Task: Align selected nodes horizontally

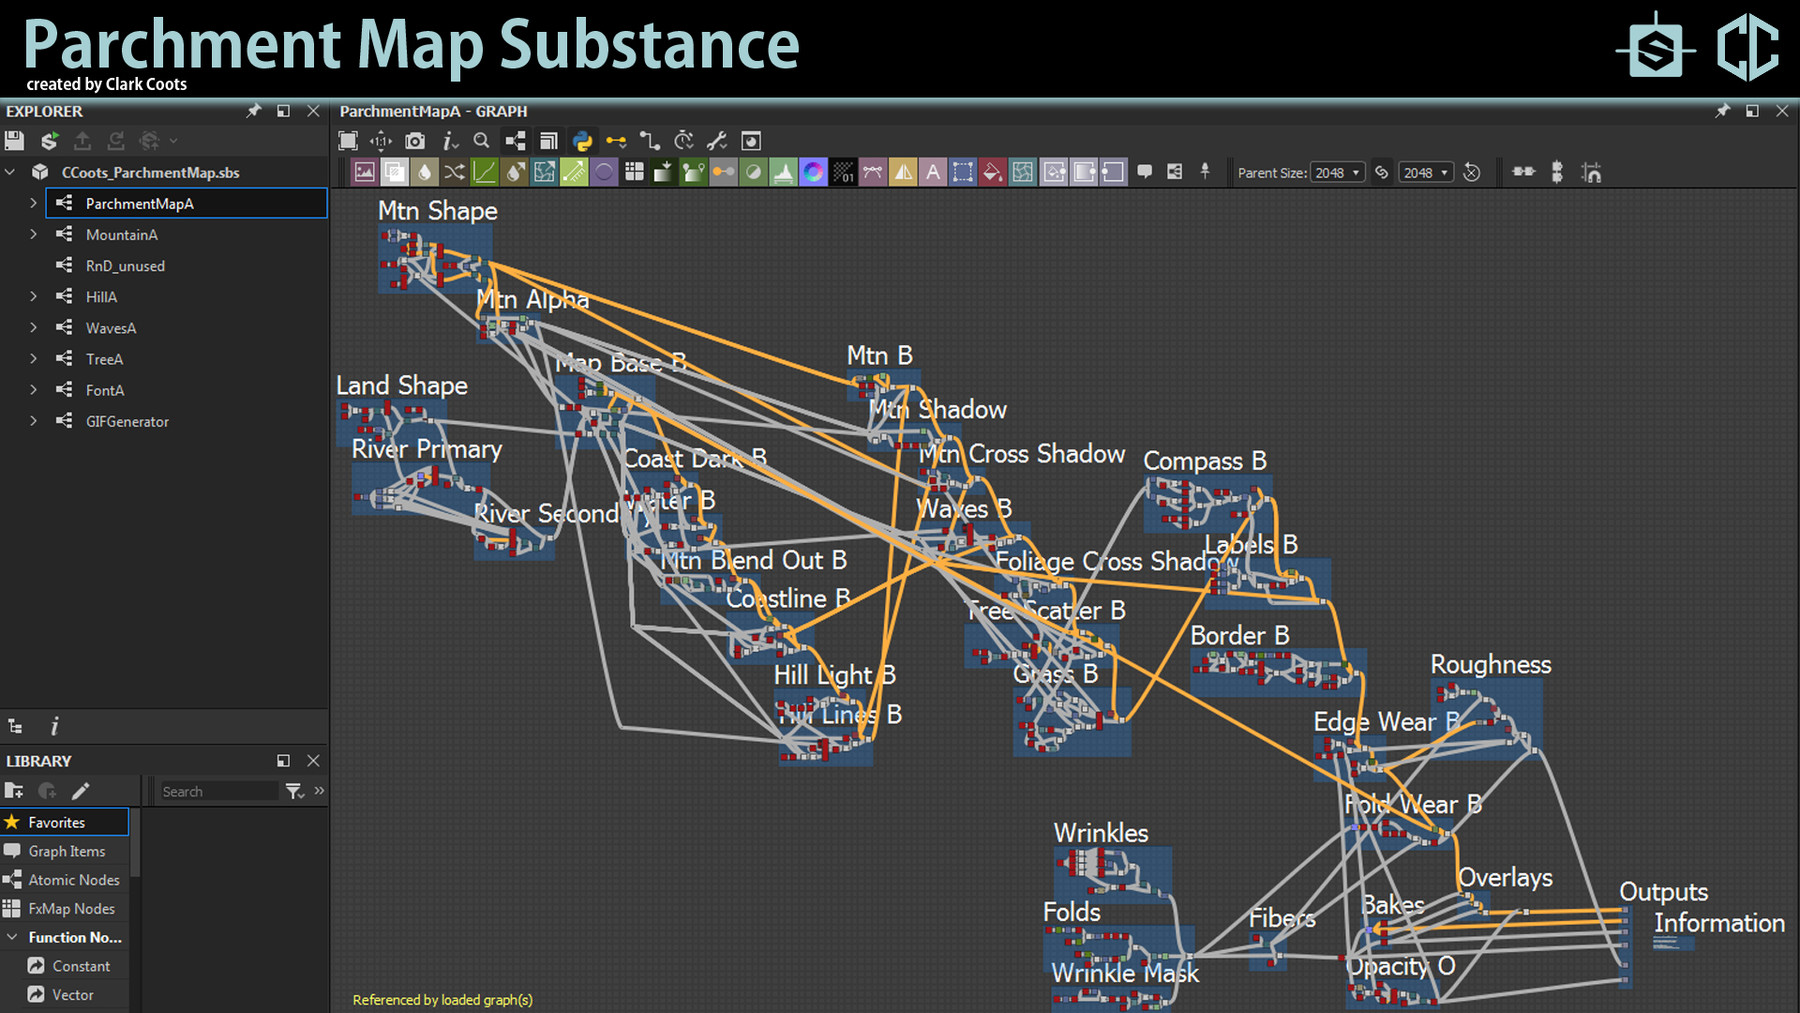Action: pyautogui.click(x=1524, y=172)
